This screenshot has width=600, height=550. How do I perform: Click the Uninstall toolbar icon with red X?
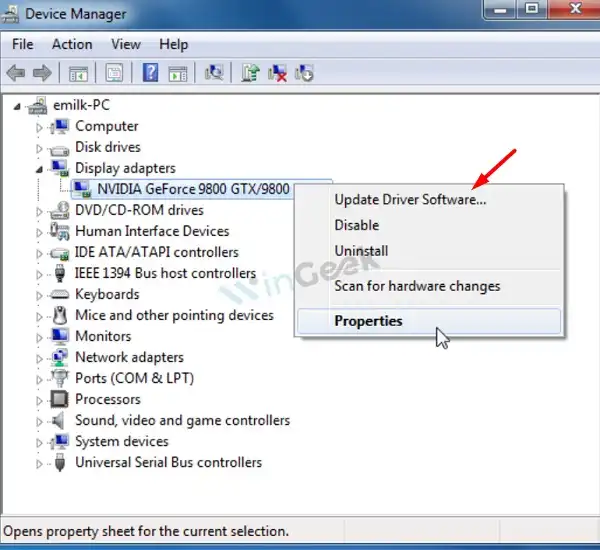click(x=277, y=73)
